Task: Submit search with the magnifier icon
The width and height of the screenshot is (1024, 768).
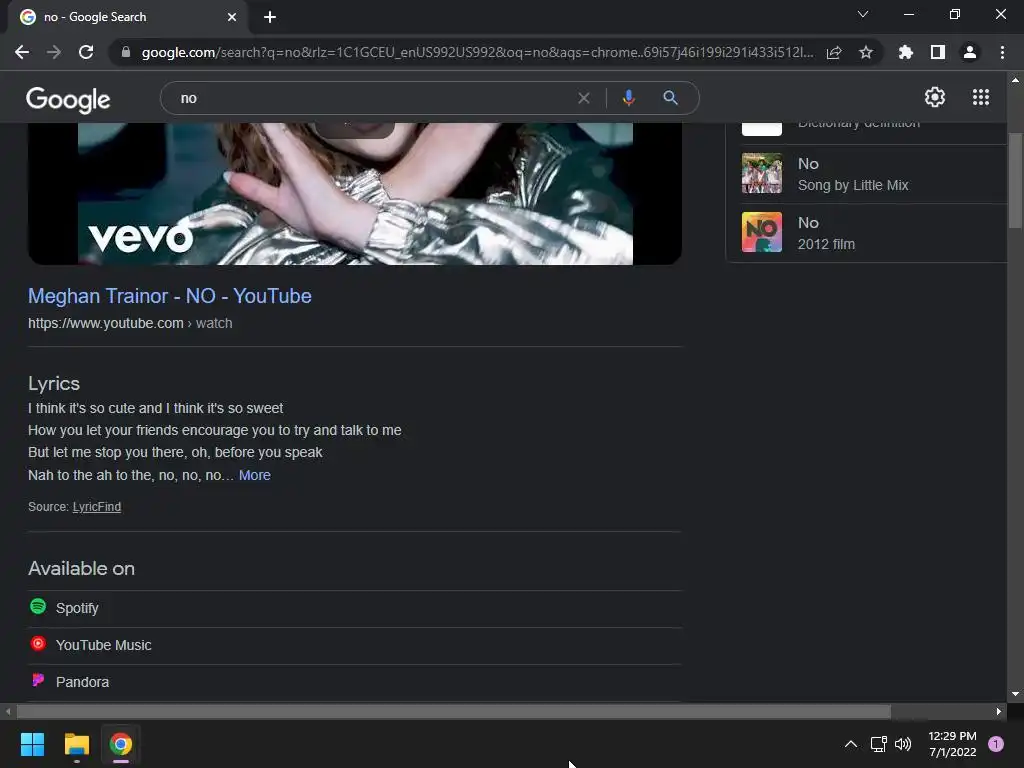Action: click(x=671, y=98)
